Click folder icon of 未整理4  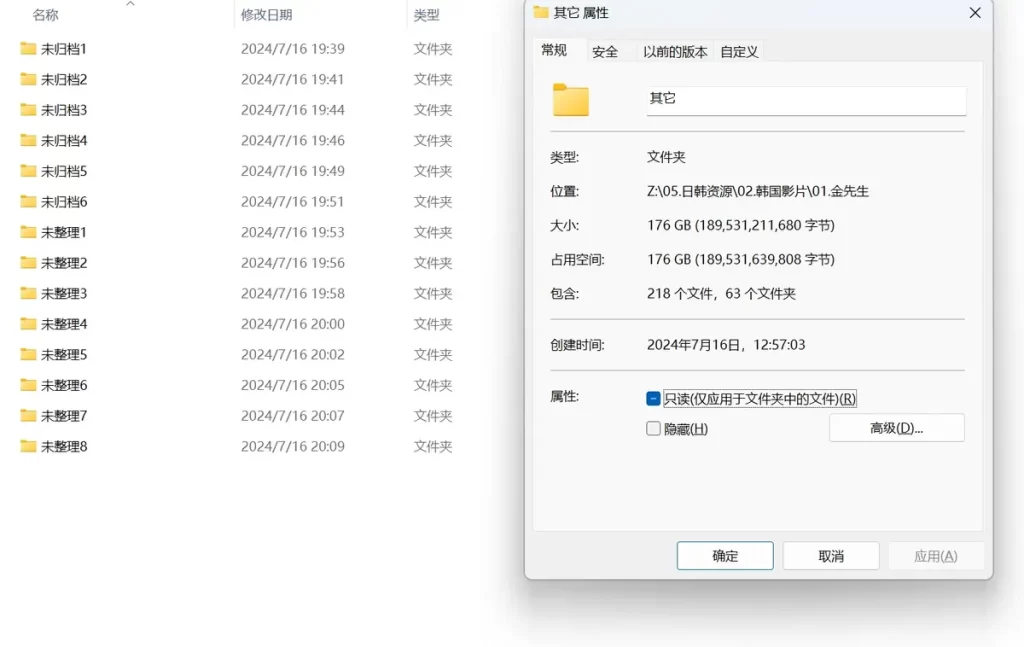tap(28, 324)
